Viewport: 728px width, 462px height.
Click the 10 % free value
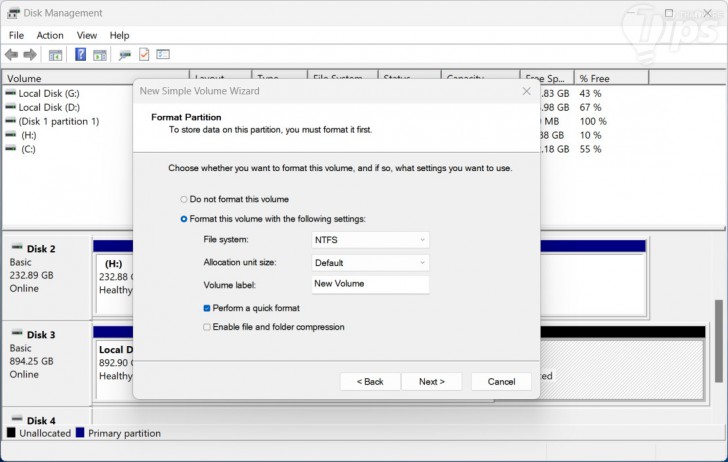pos(590,135)
